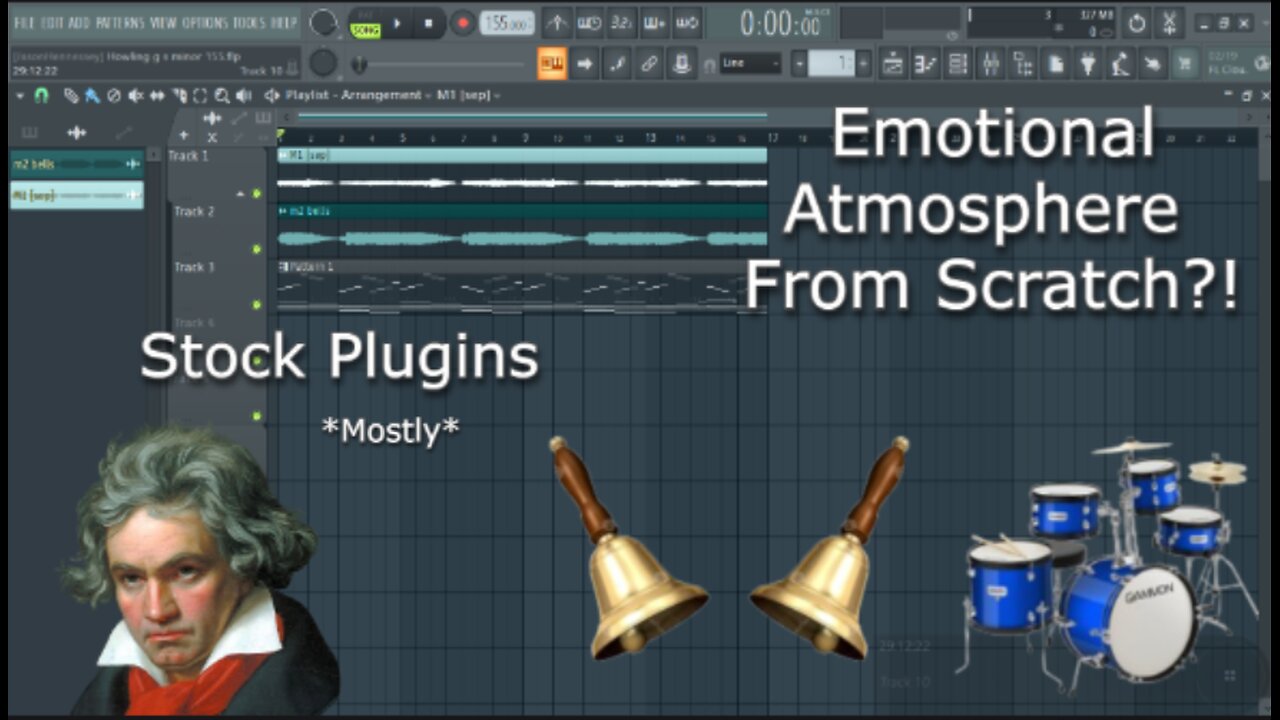
Task: Toggle the loop recording button
Action: (686, 22)
